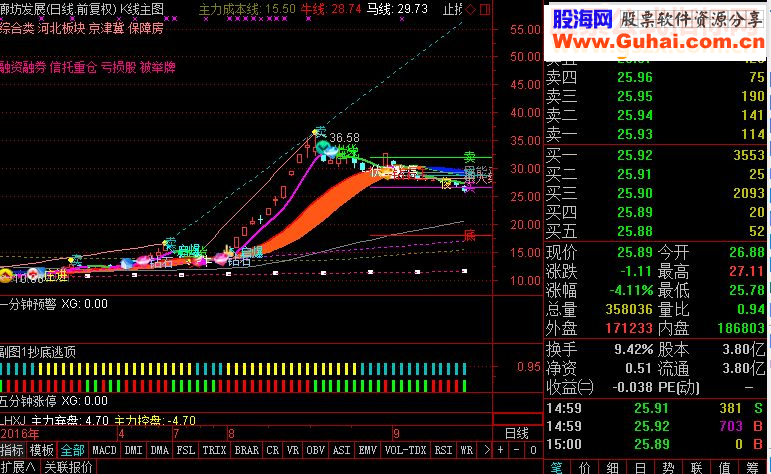Click the plus zoom button on indicator bar

coord(501,450)
